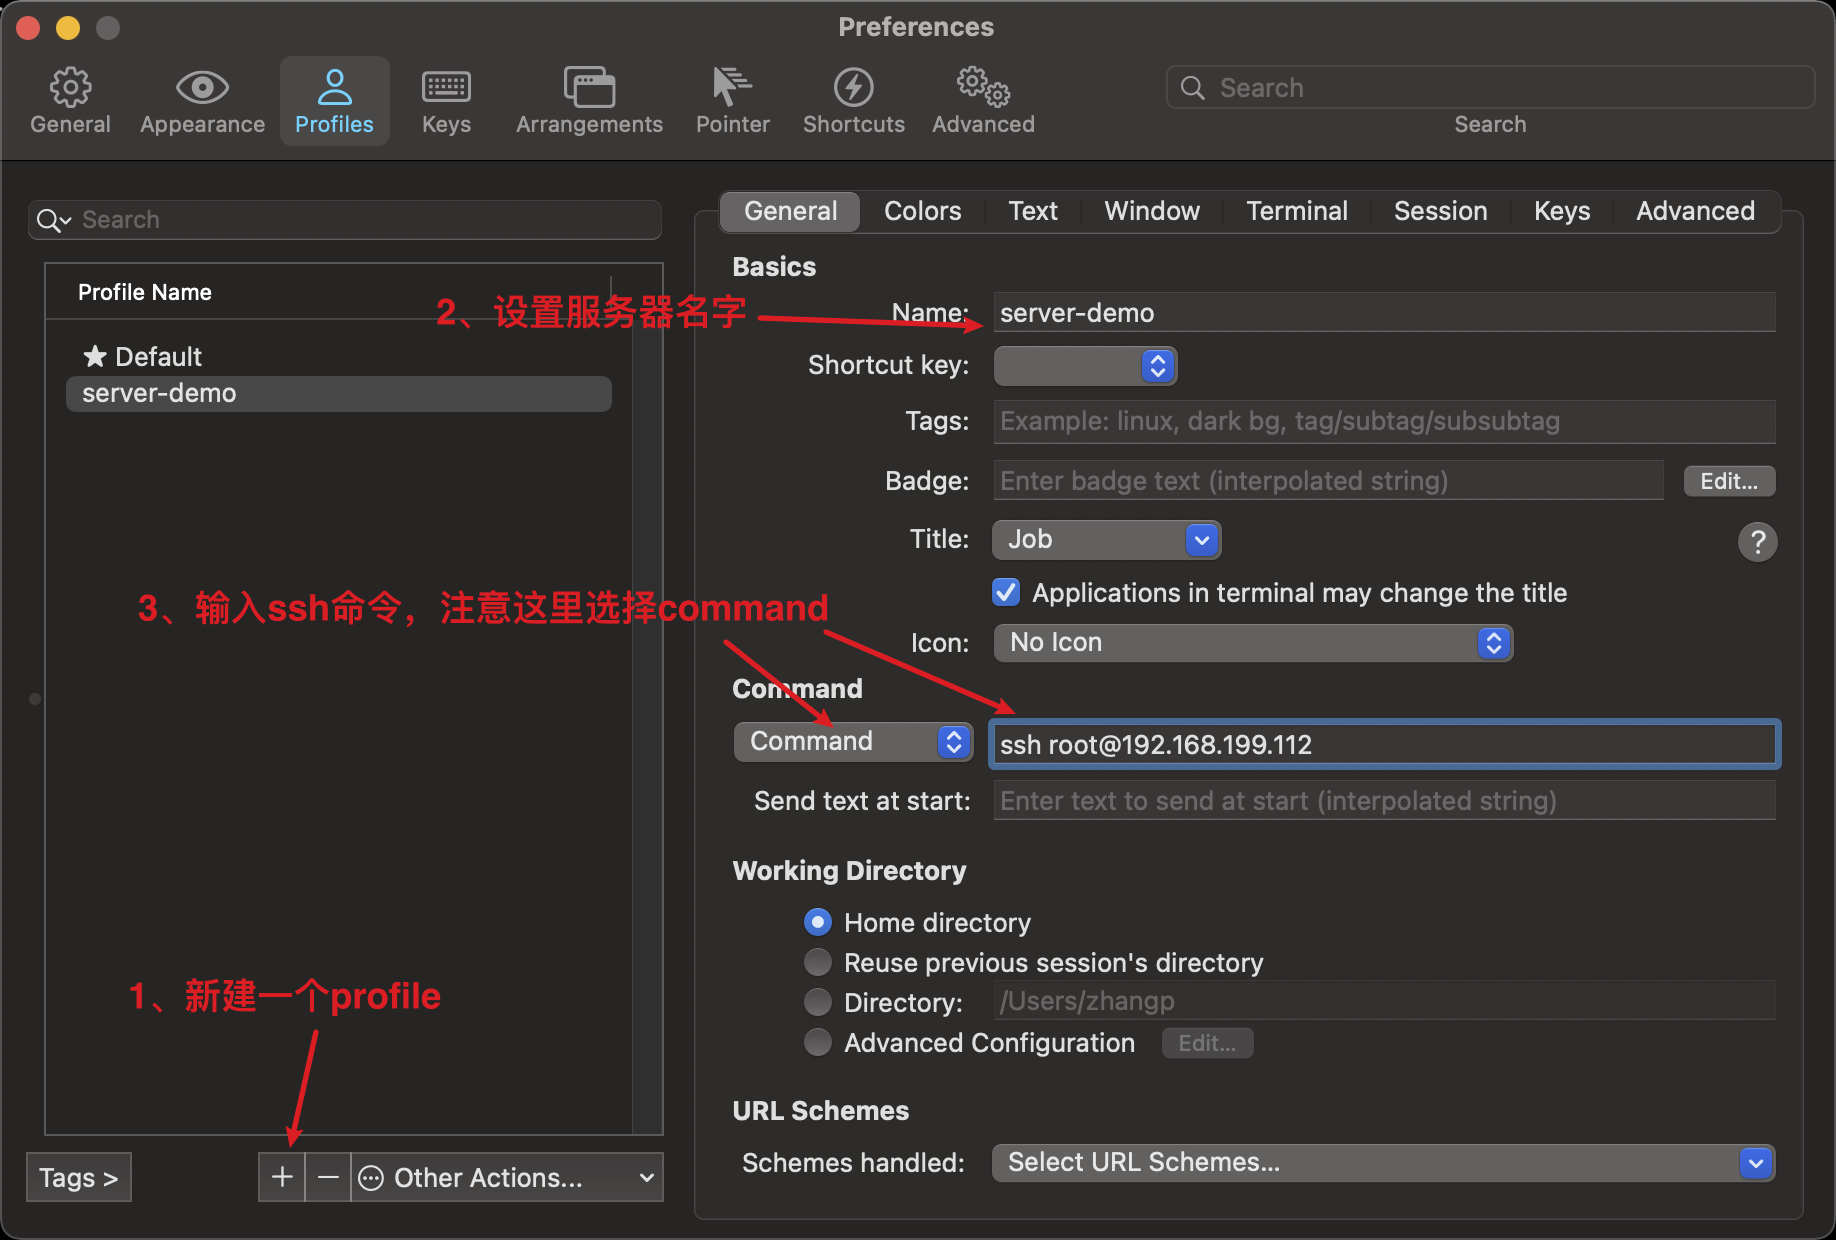Choose the Advanced Configuration working directory option
The height and width of the screenshot is (1240, 1836).
[x=817, y=1042]
